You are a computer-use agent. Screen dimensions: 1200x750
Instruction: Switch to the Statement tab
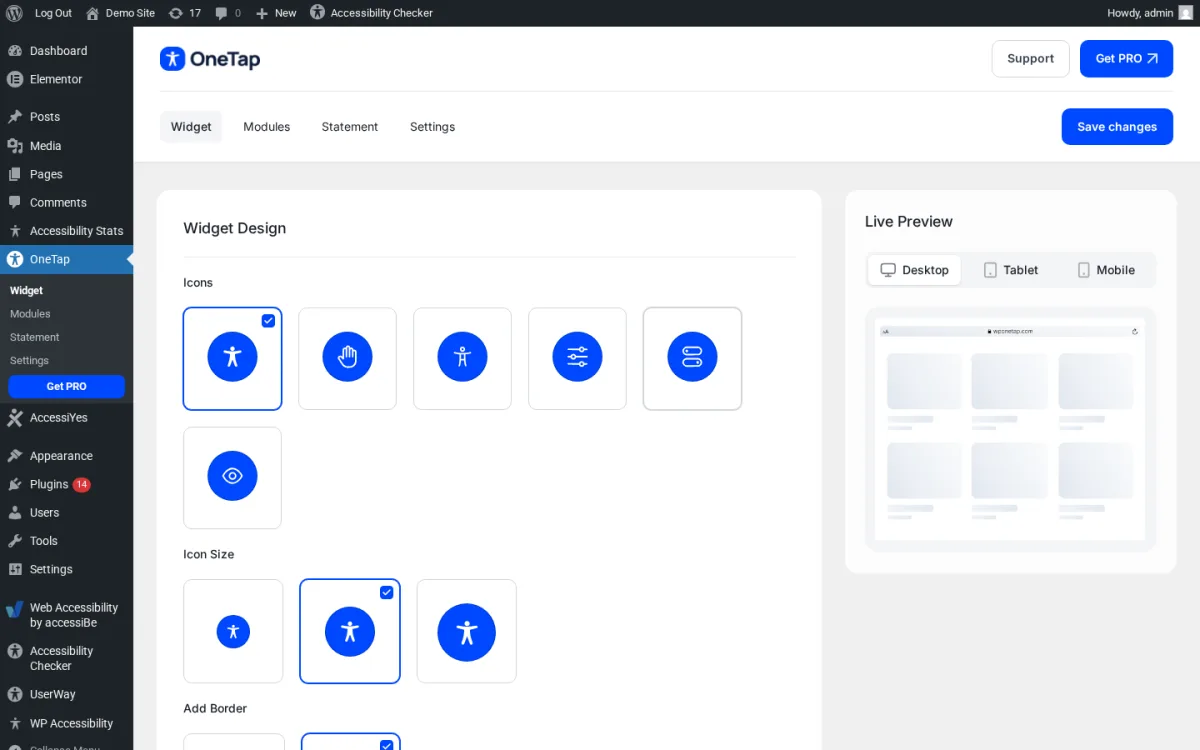click(x=350, y=127)
